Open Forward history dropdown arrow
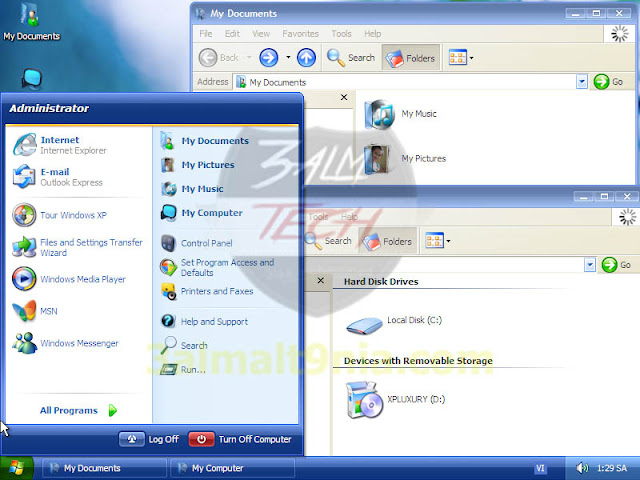 288,58
